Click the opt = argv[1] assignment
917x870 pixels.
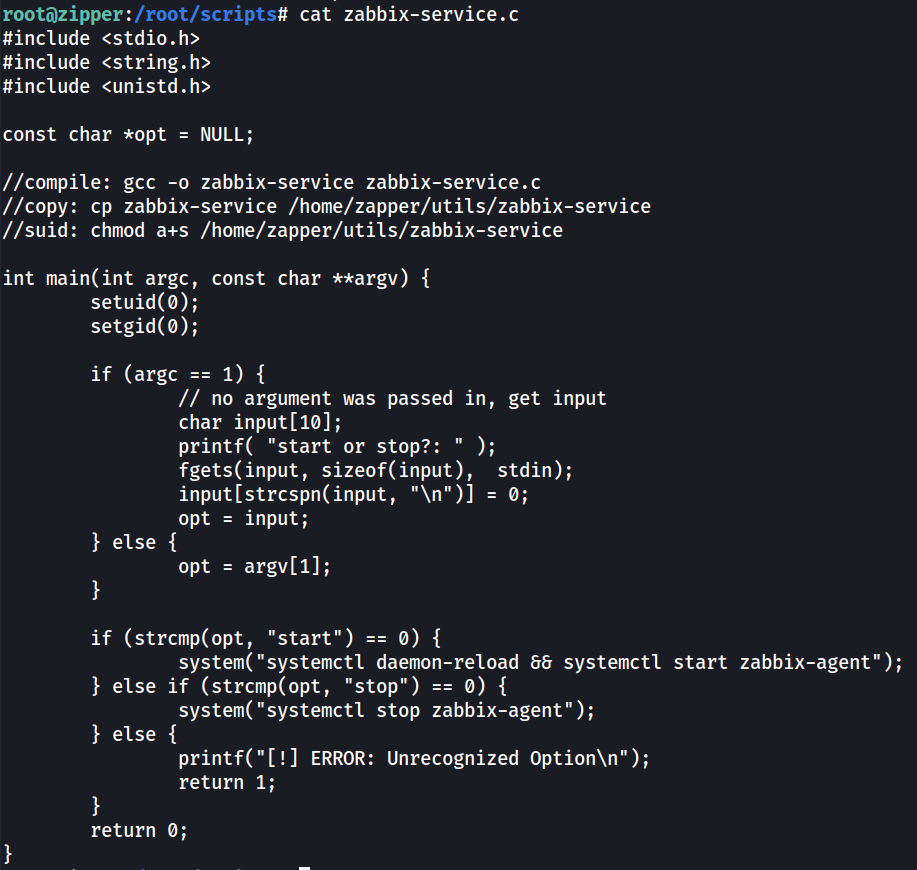254,566
